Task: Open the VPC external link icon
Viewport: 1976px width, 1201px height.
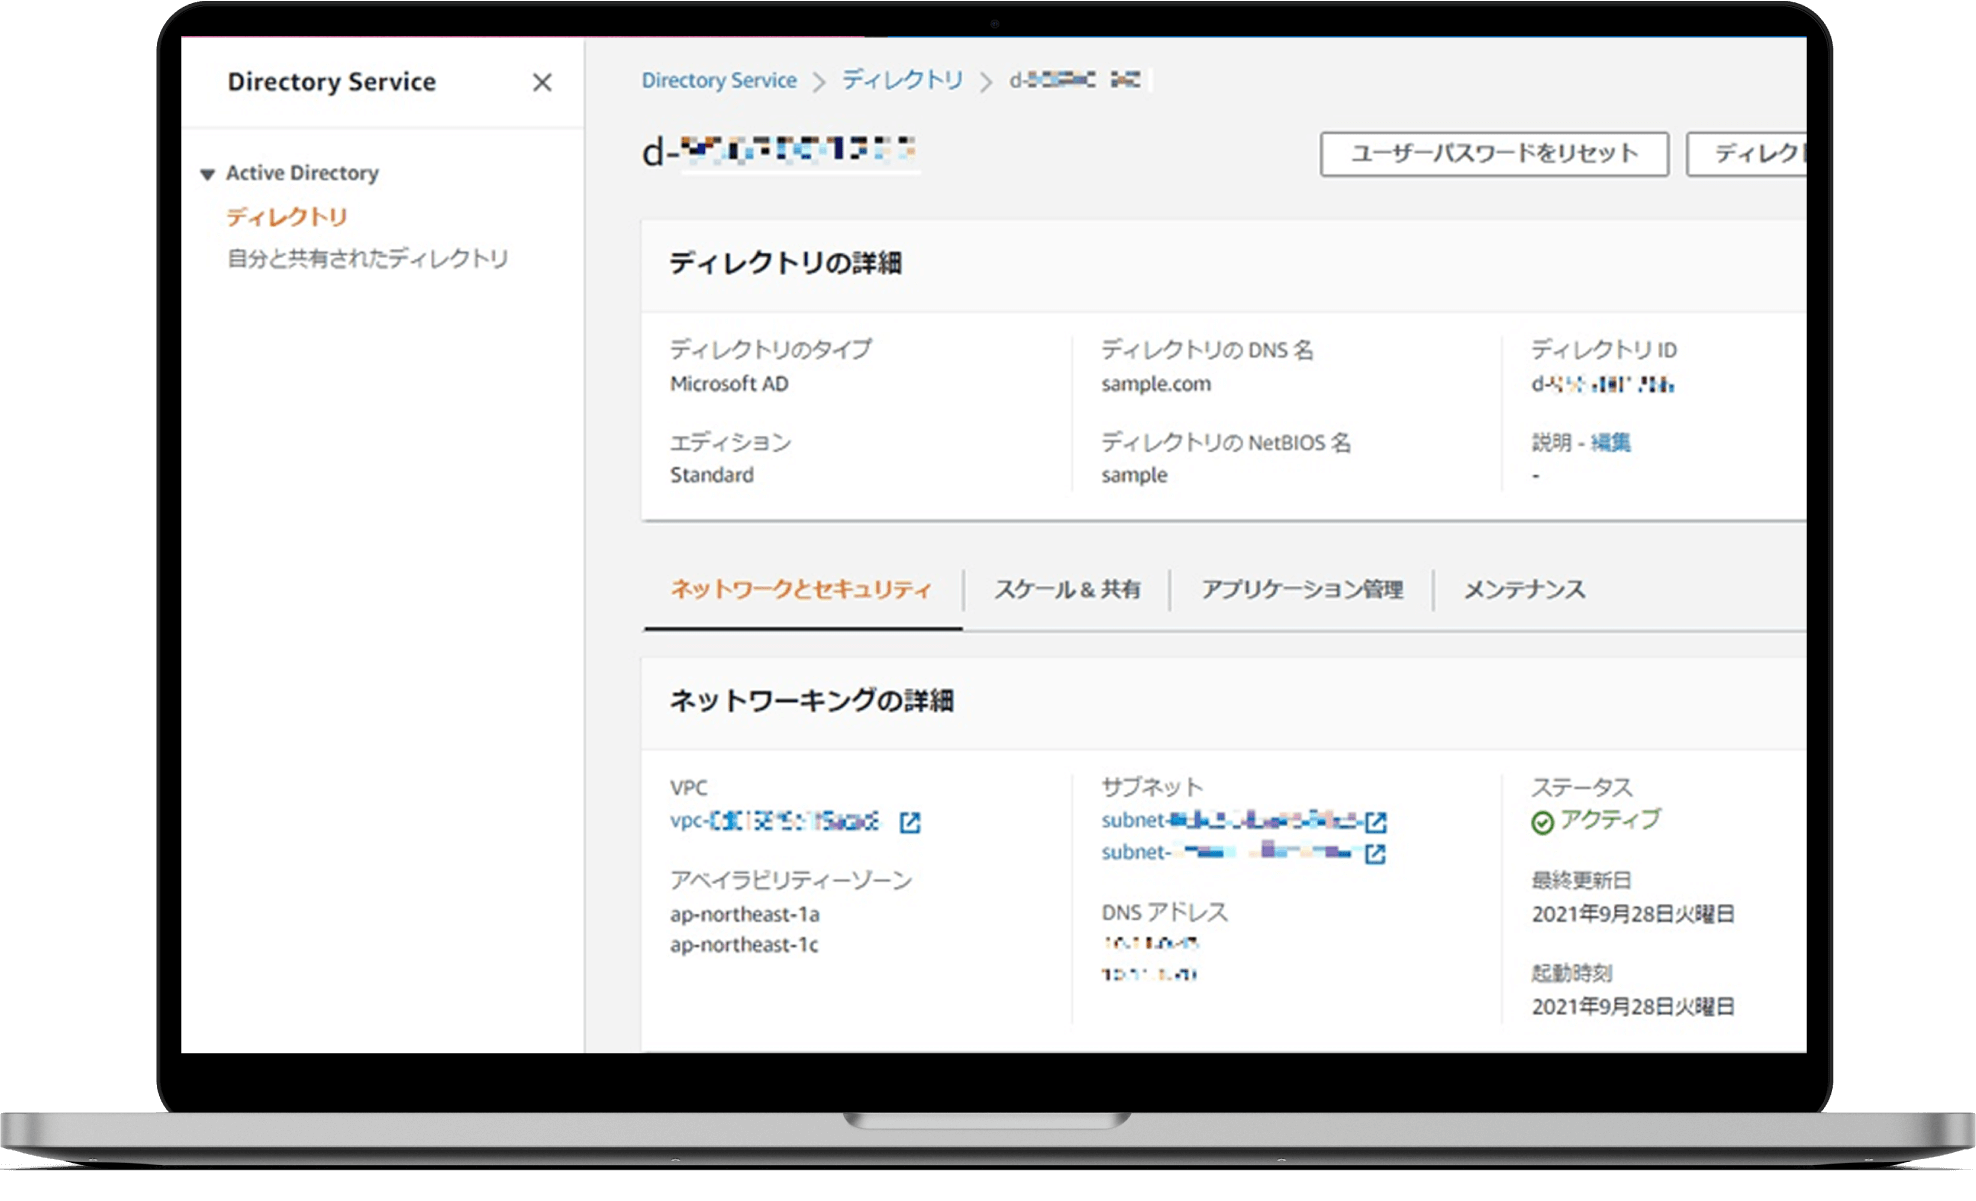Action: [x=910, y=822]
